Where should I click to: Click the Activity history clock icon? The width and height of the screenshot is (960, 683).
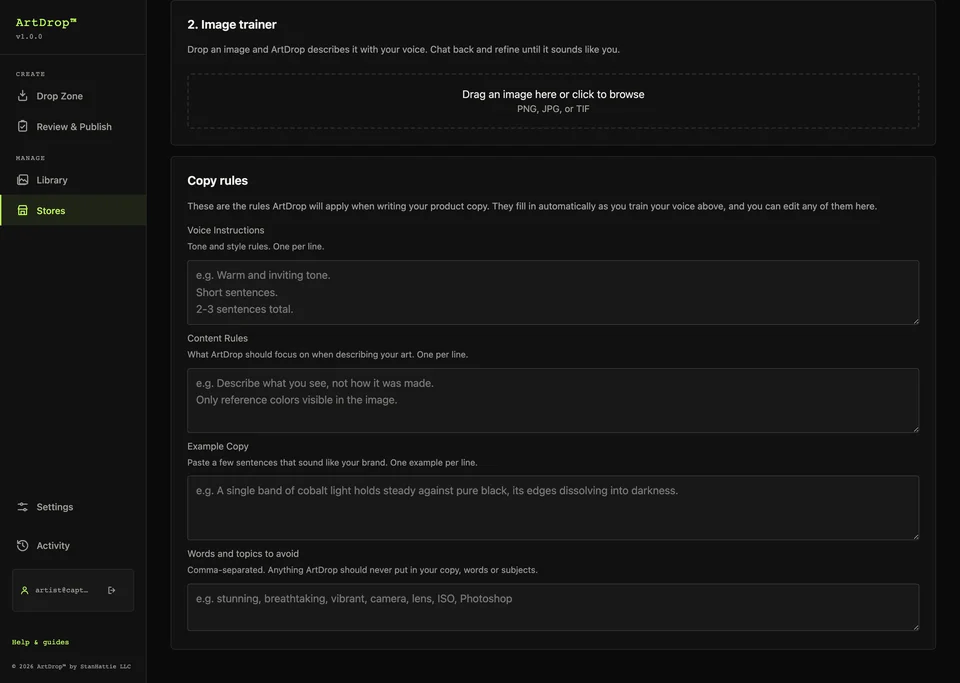pyautogui.click(x=23, y=545)
